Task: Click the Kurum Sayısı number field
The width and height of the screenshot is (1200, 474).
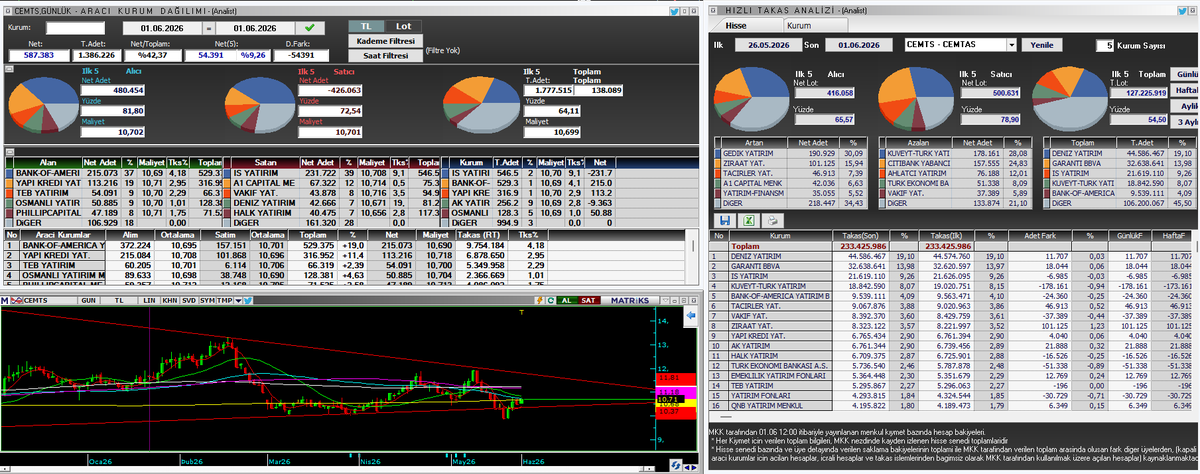Action: (x=1105, y=45)
